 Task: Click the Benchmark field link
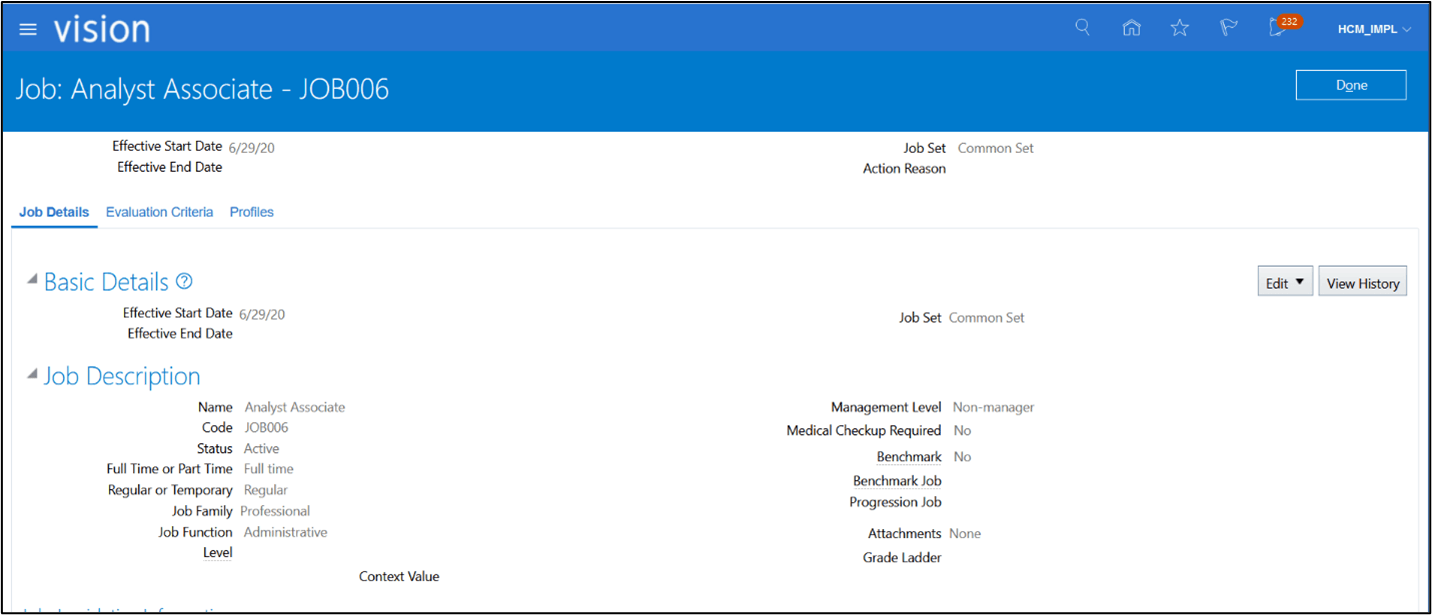tap(908, 456)
